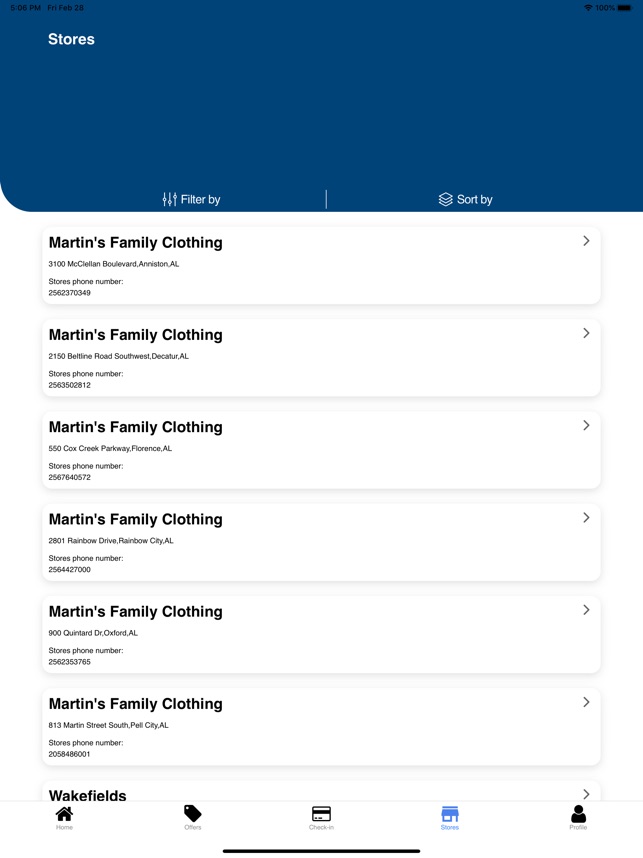
Task: Select the Stores shop icon
Action: pos(450,814)
